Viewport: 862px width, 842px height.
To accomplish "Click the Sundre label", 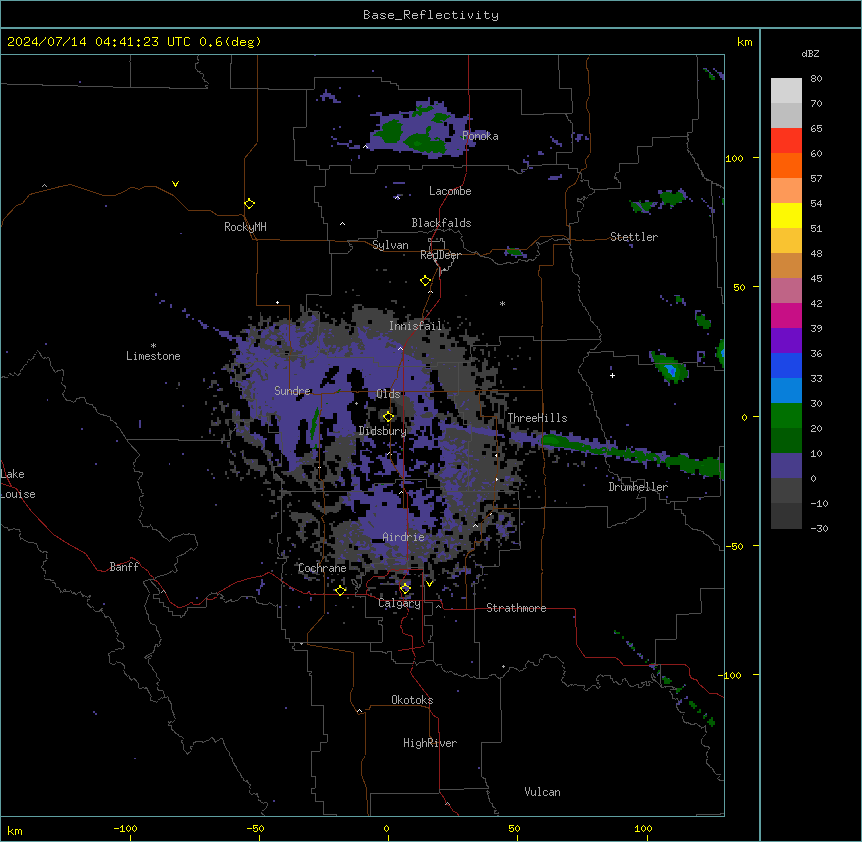I will click(292, 391).
